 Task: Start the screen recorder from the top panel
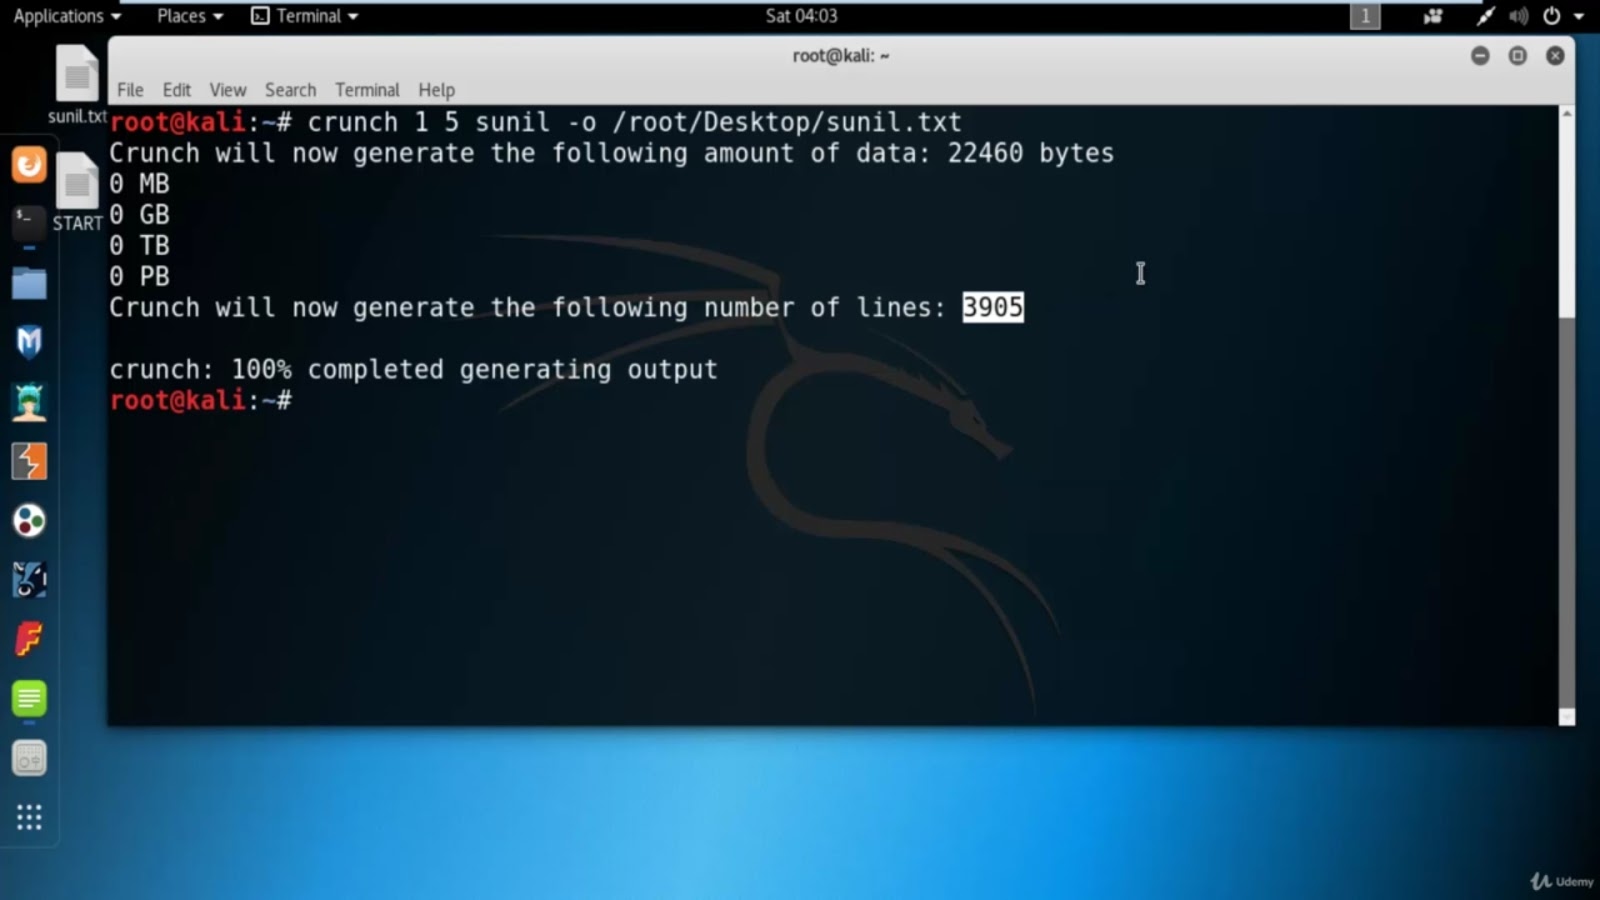click(1432, 16)
